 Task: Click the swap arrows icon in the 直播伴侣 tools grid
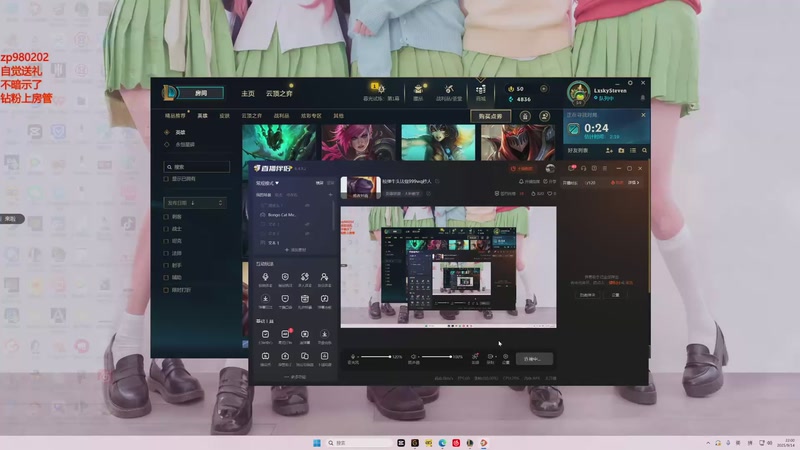click(x=305, y=277)
